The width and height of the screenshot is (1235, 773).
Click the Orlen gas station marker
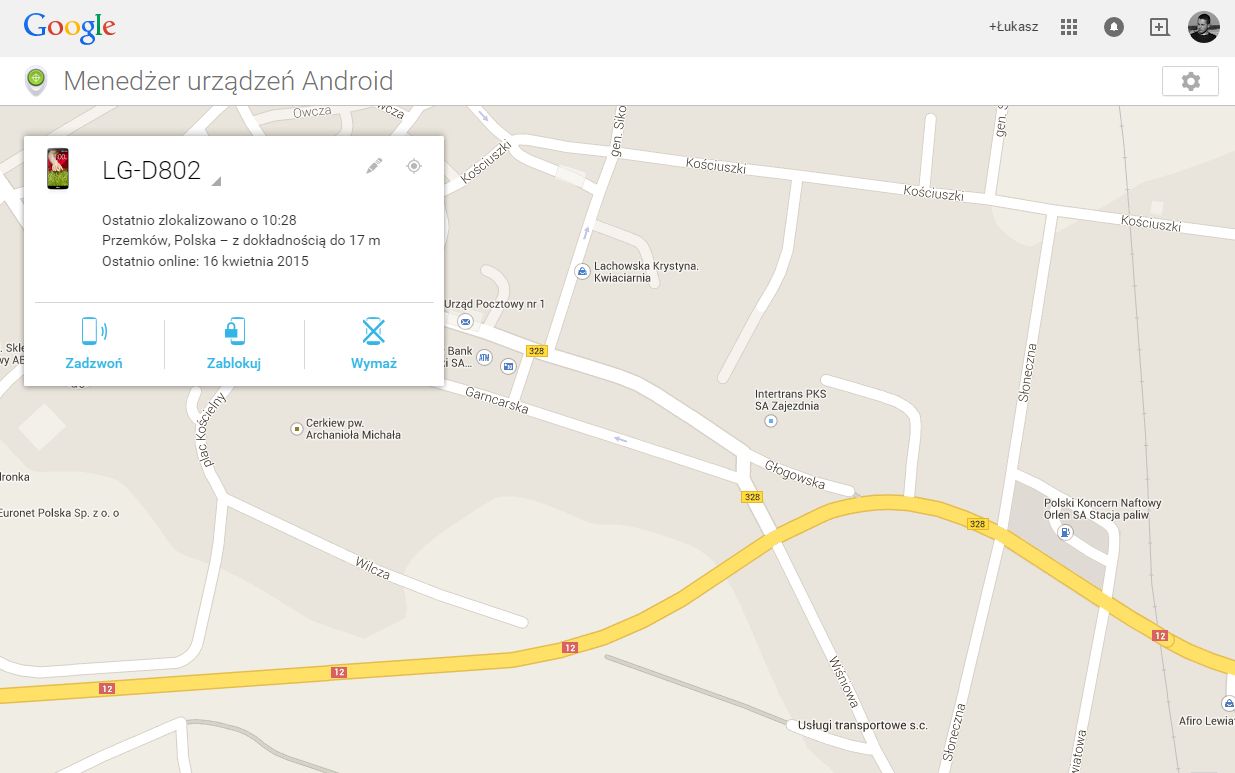1065,532
